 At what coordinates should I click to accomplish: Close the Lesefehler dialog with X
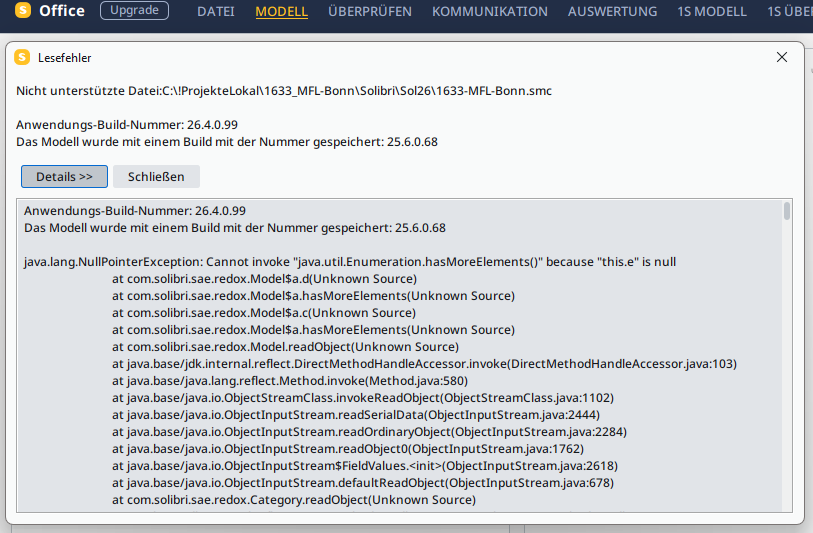(x=782, y=57)
